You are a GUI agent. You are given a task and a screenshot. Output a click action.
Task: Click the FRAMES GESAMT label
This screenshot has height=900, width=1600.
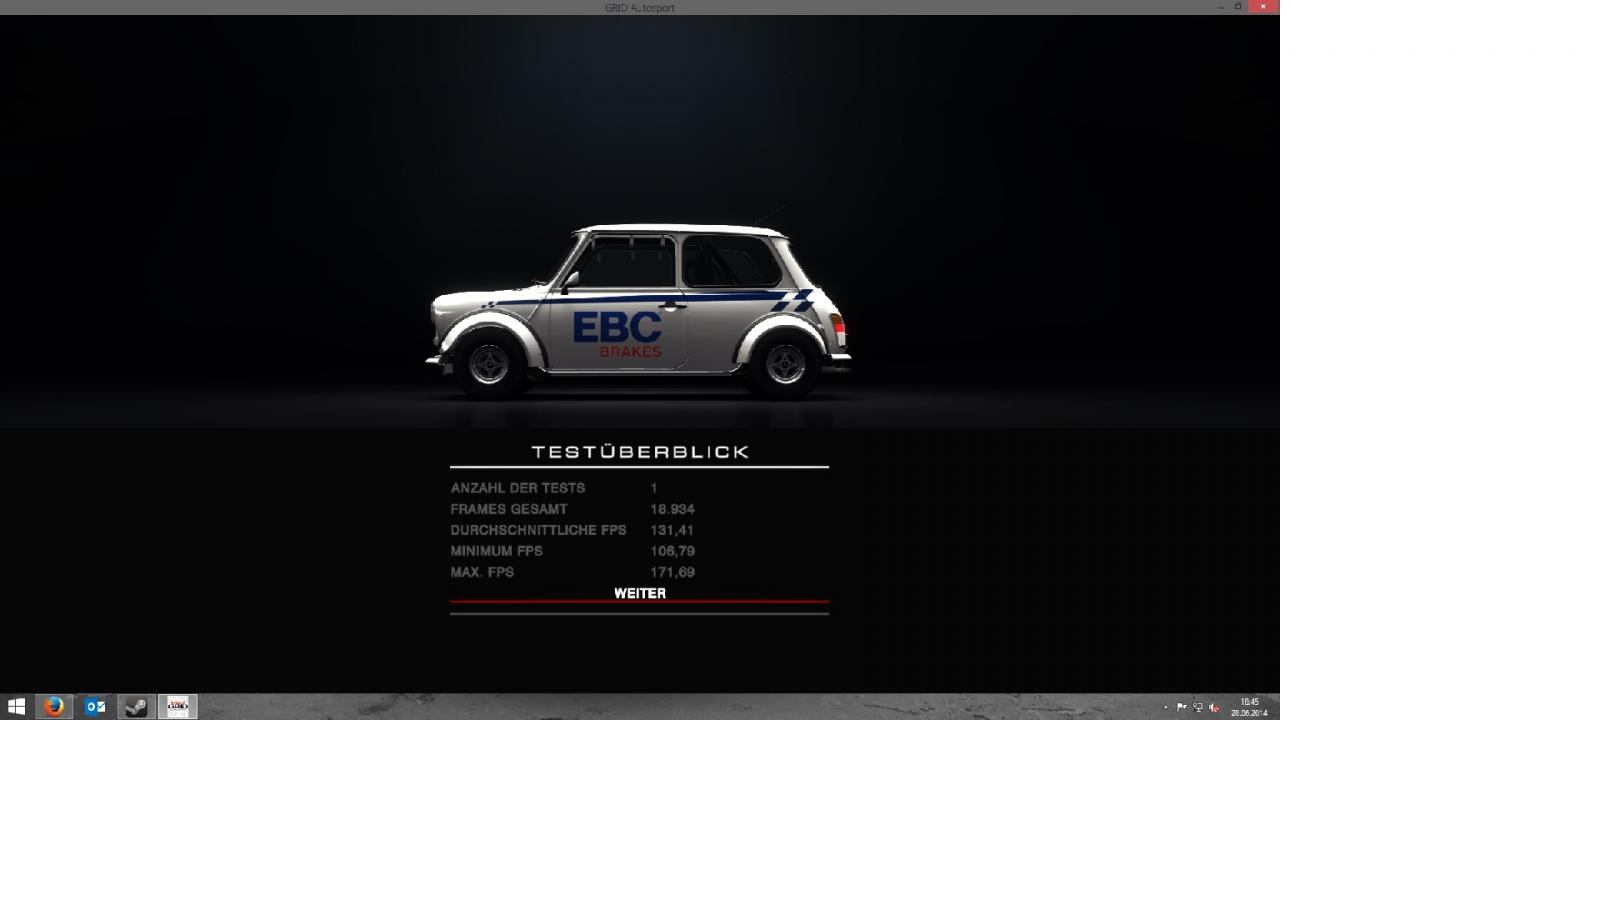click(509, 509)
